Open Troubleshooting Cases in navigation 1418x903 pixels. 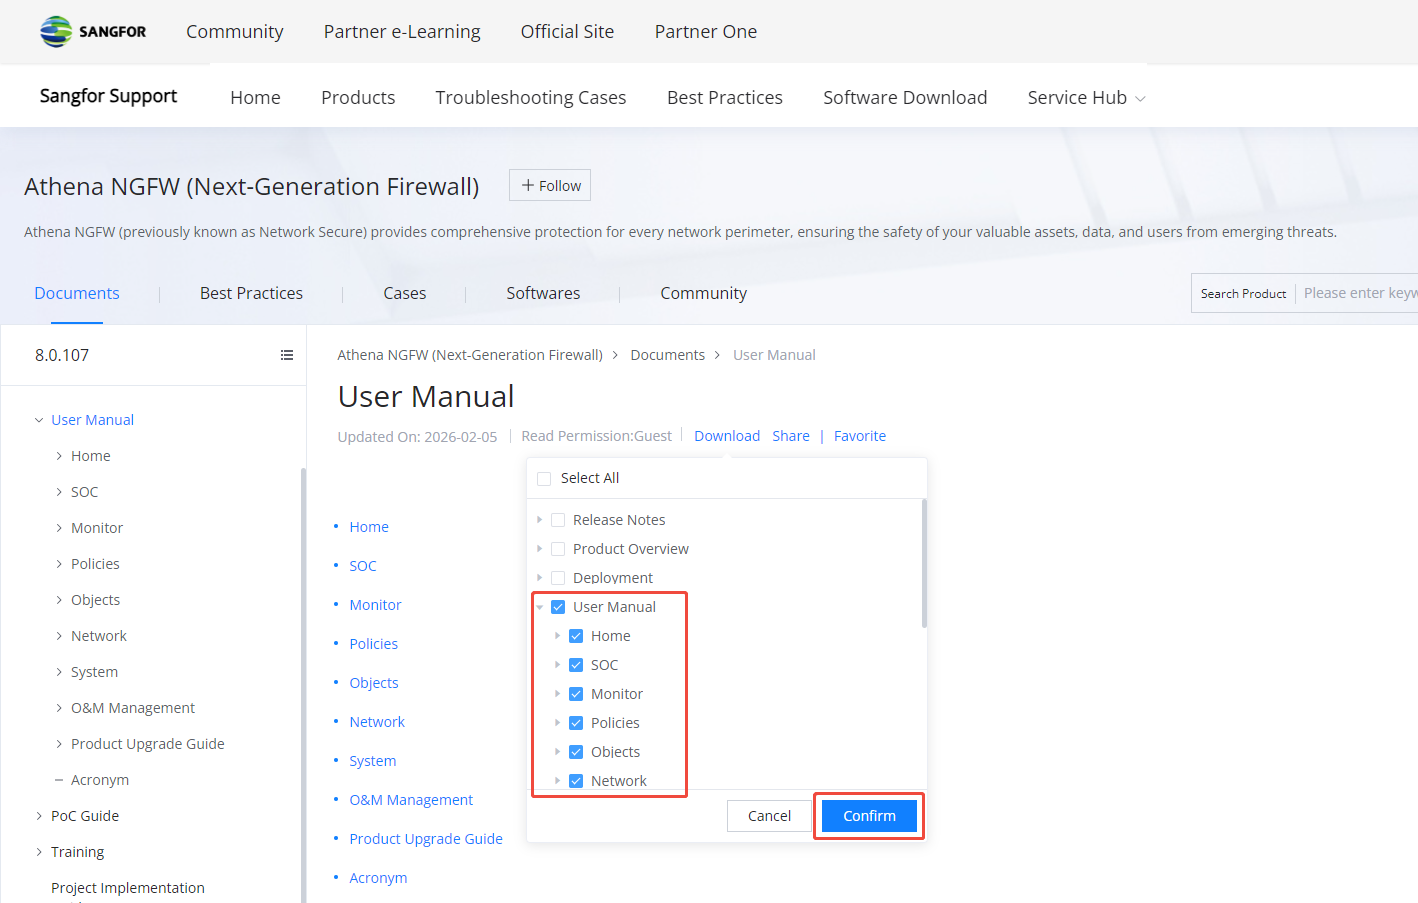[x=531, y=97]
